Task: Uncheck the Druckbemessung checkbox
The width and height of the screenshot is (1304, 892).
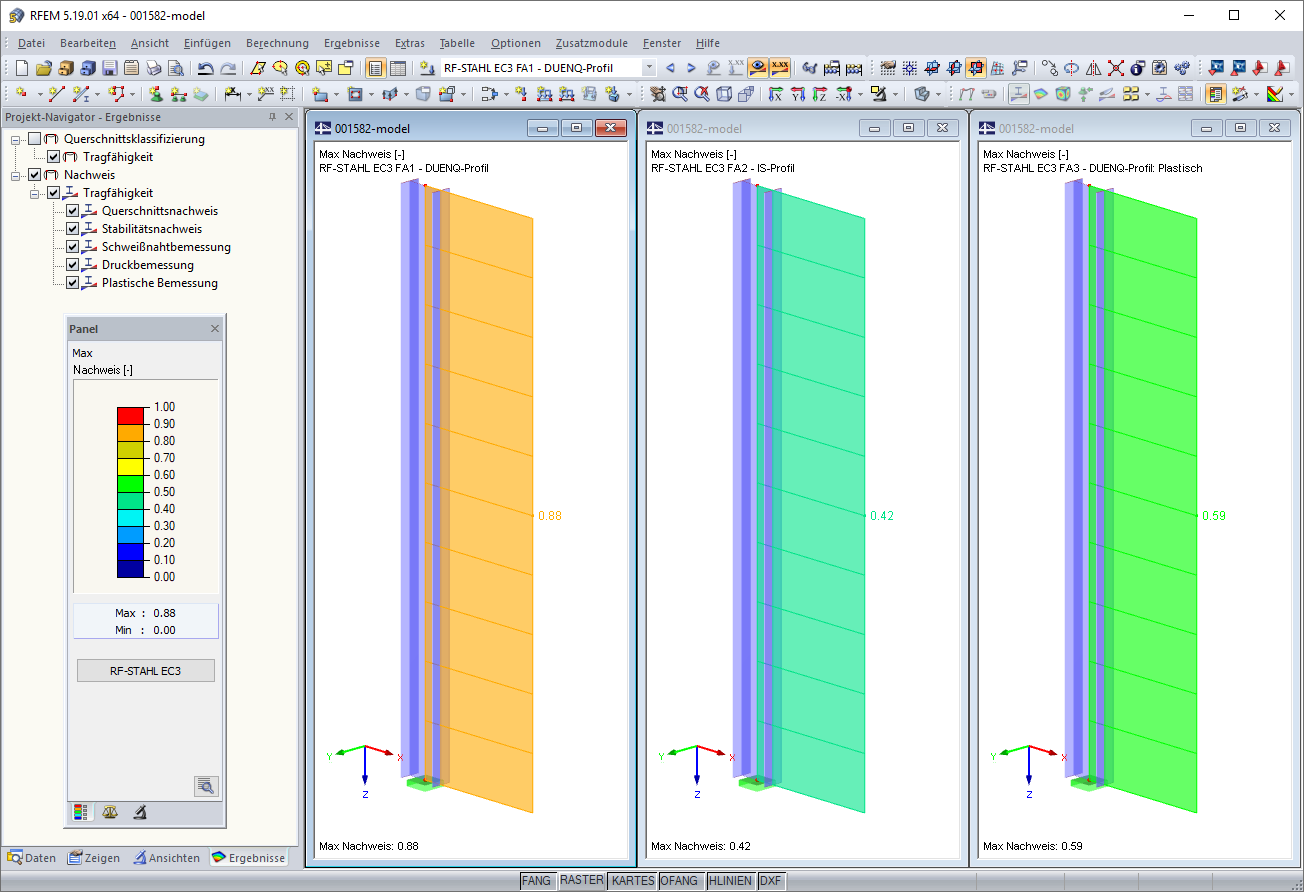Action: click(72, 265)
